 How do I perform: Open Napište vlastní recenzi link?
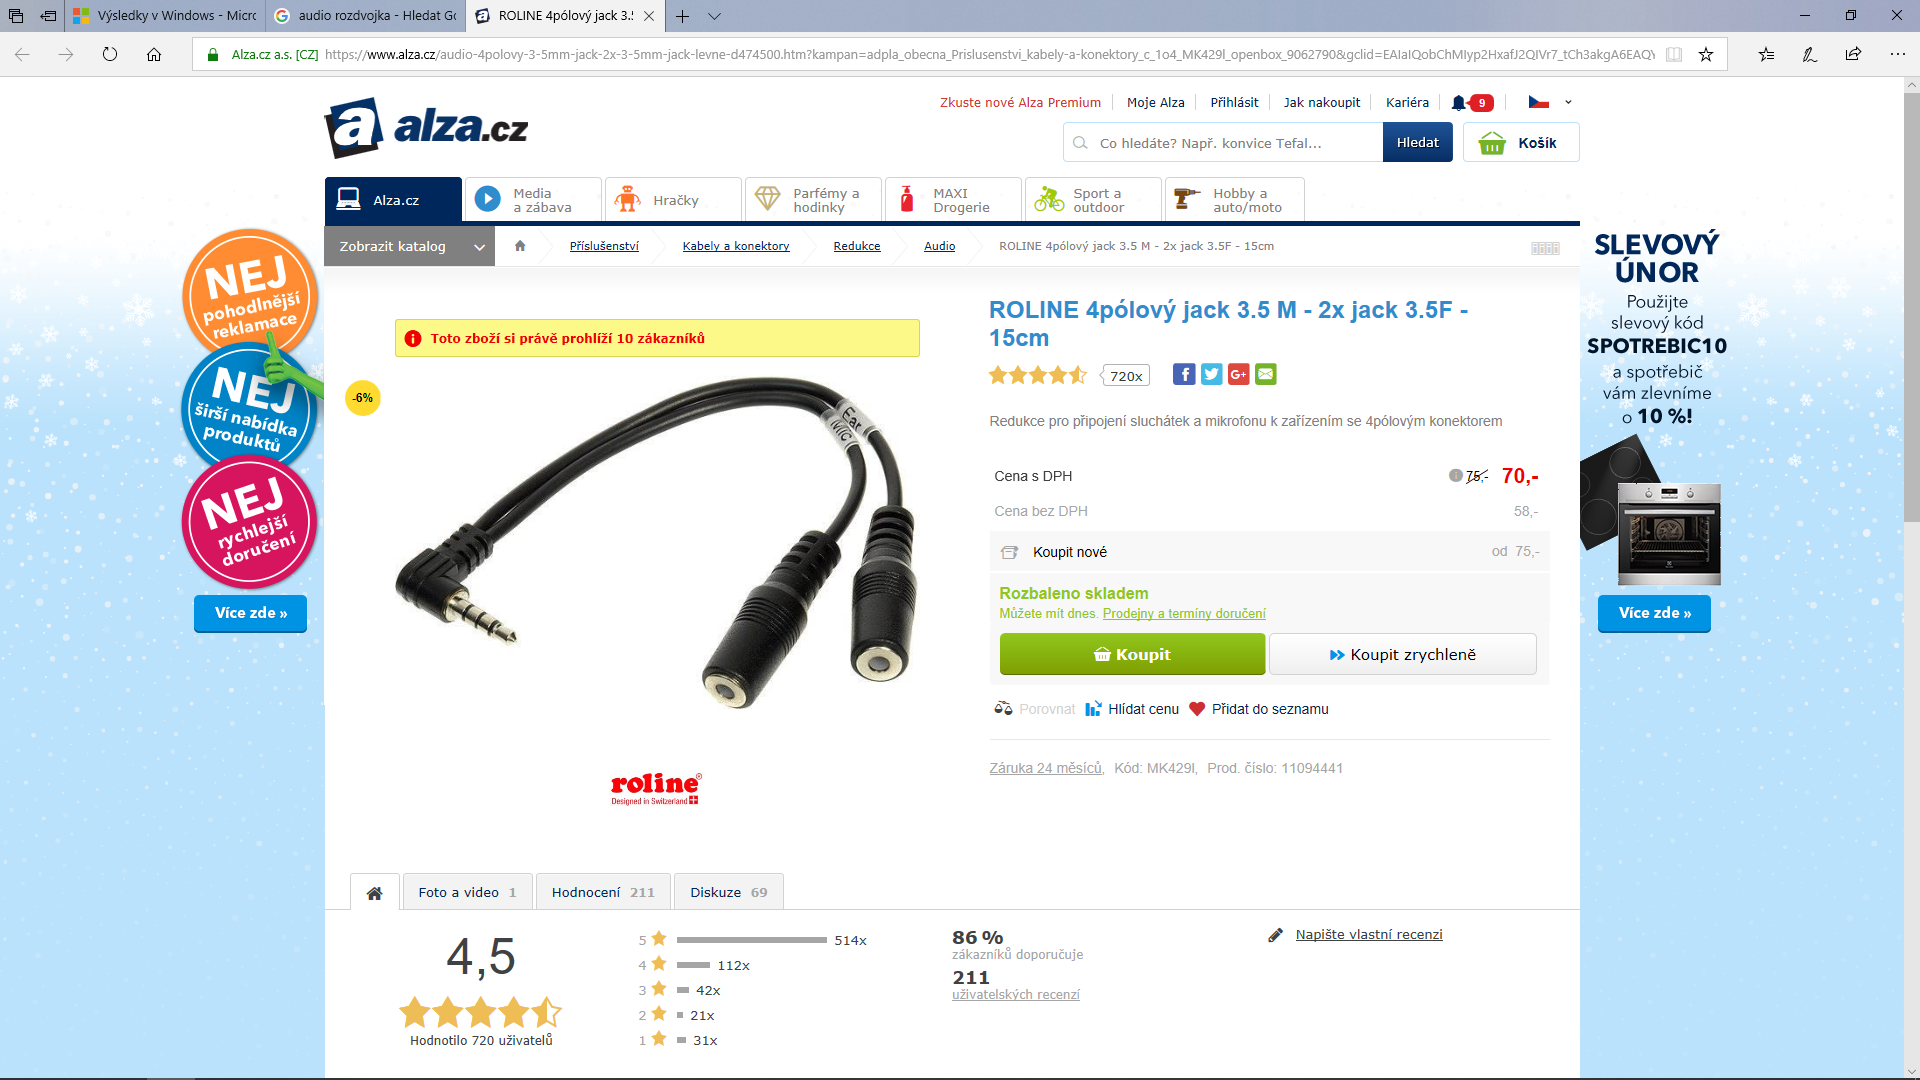(x=1369, y=935)
